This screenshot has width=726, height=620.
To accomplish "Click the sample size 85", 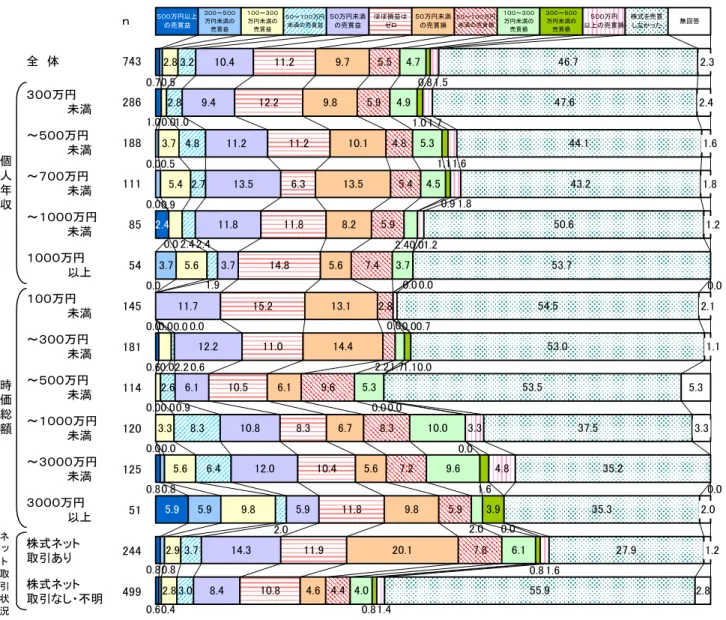I will click(135, 225).
